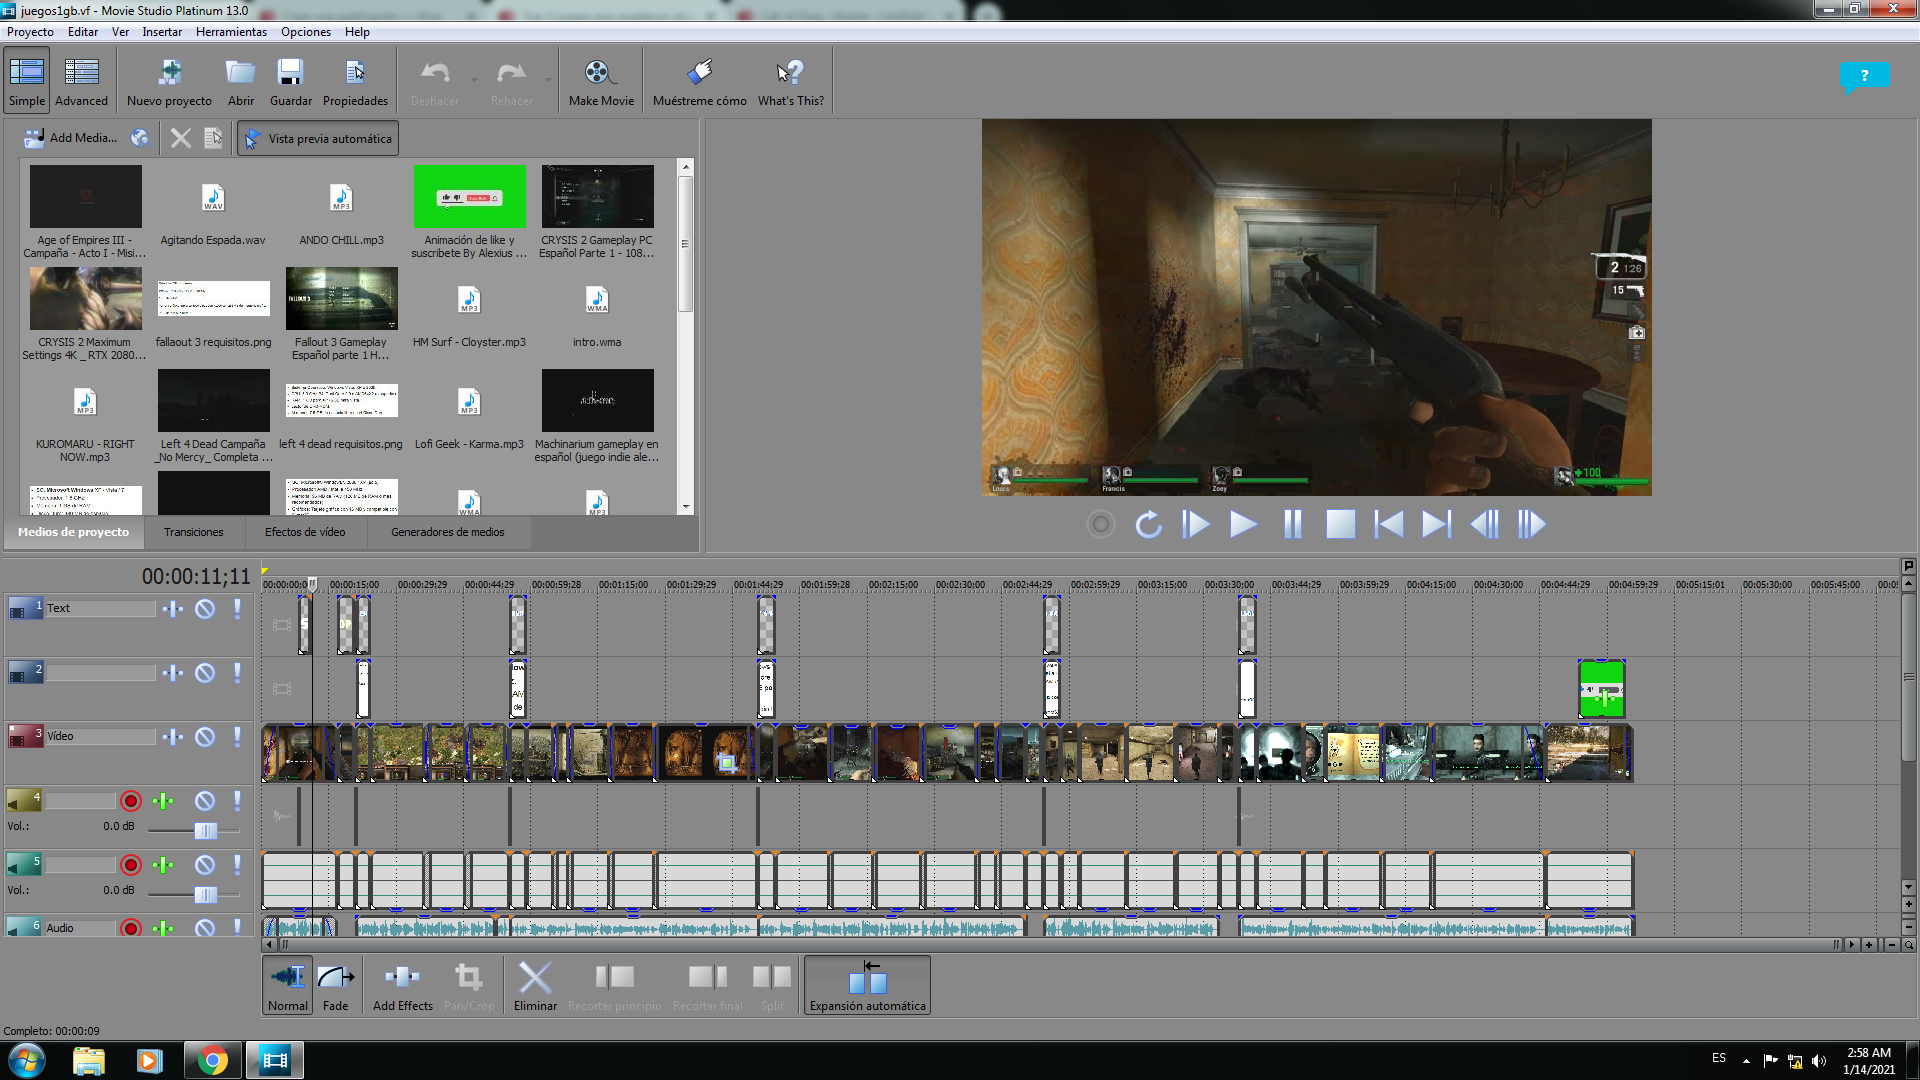Select Animación de like y suscribete clip
This screenshot has height=1080, width=1920.
pos(469,196)
